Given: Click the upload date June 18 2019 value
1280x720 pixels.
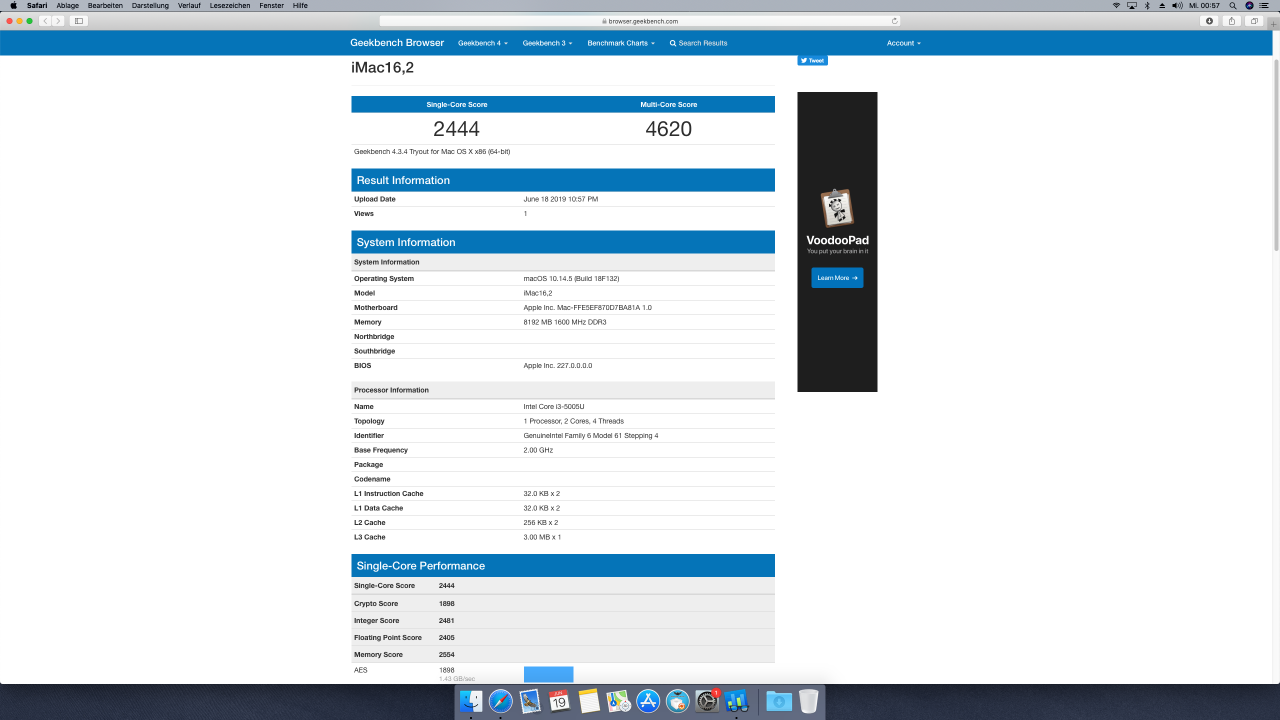Looking at the screenshot, I should coord(561,199).
